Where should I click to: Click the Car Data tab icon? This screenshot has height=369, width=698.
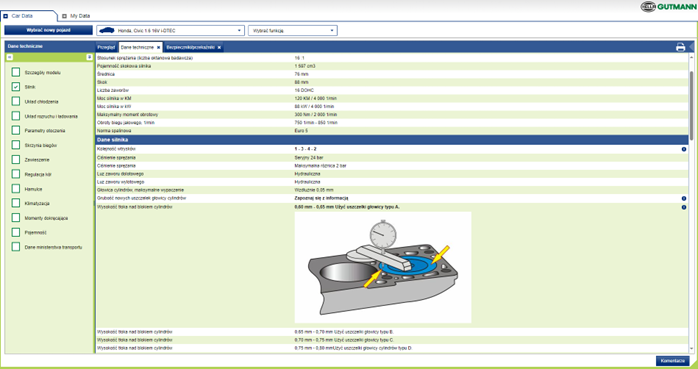[5, 16]
